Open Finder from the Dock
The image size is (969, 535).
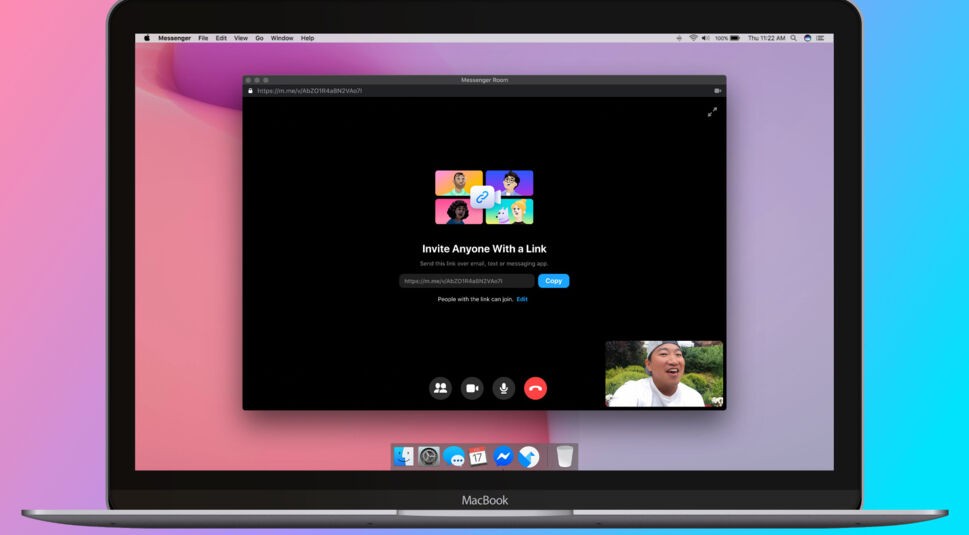pos(404,457)
